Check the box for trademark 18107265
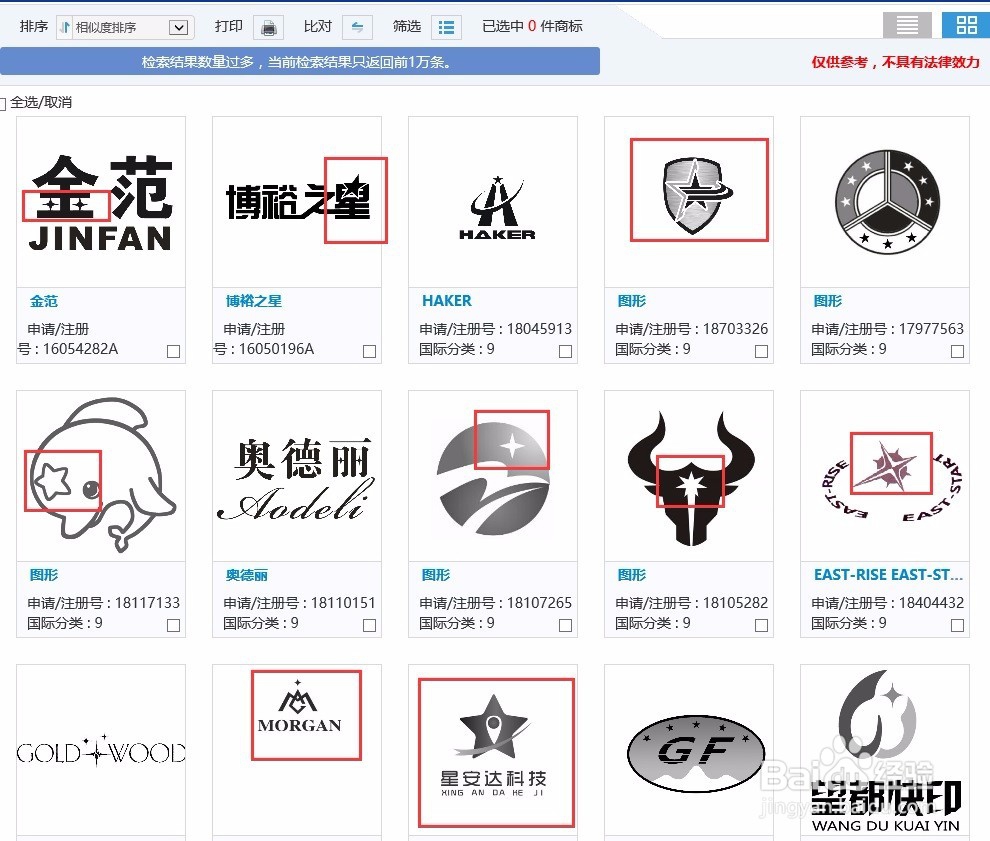 [x=566, y=626]
